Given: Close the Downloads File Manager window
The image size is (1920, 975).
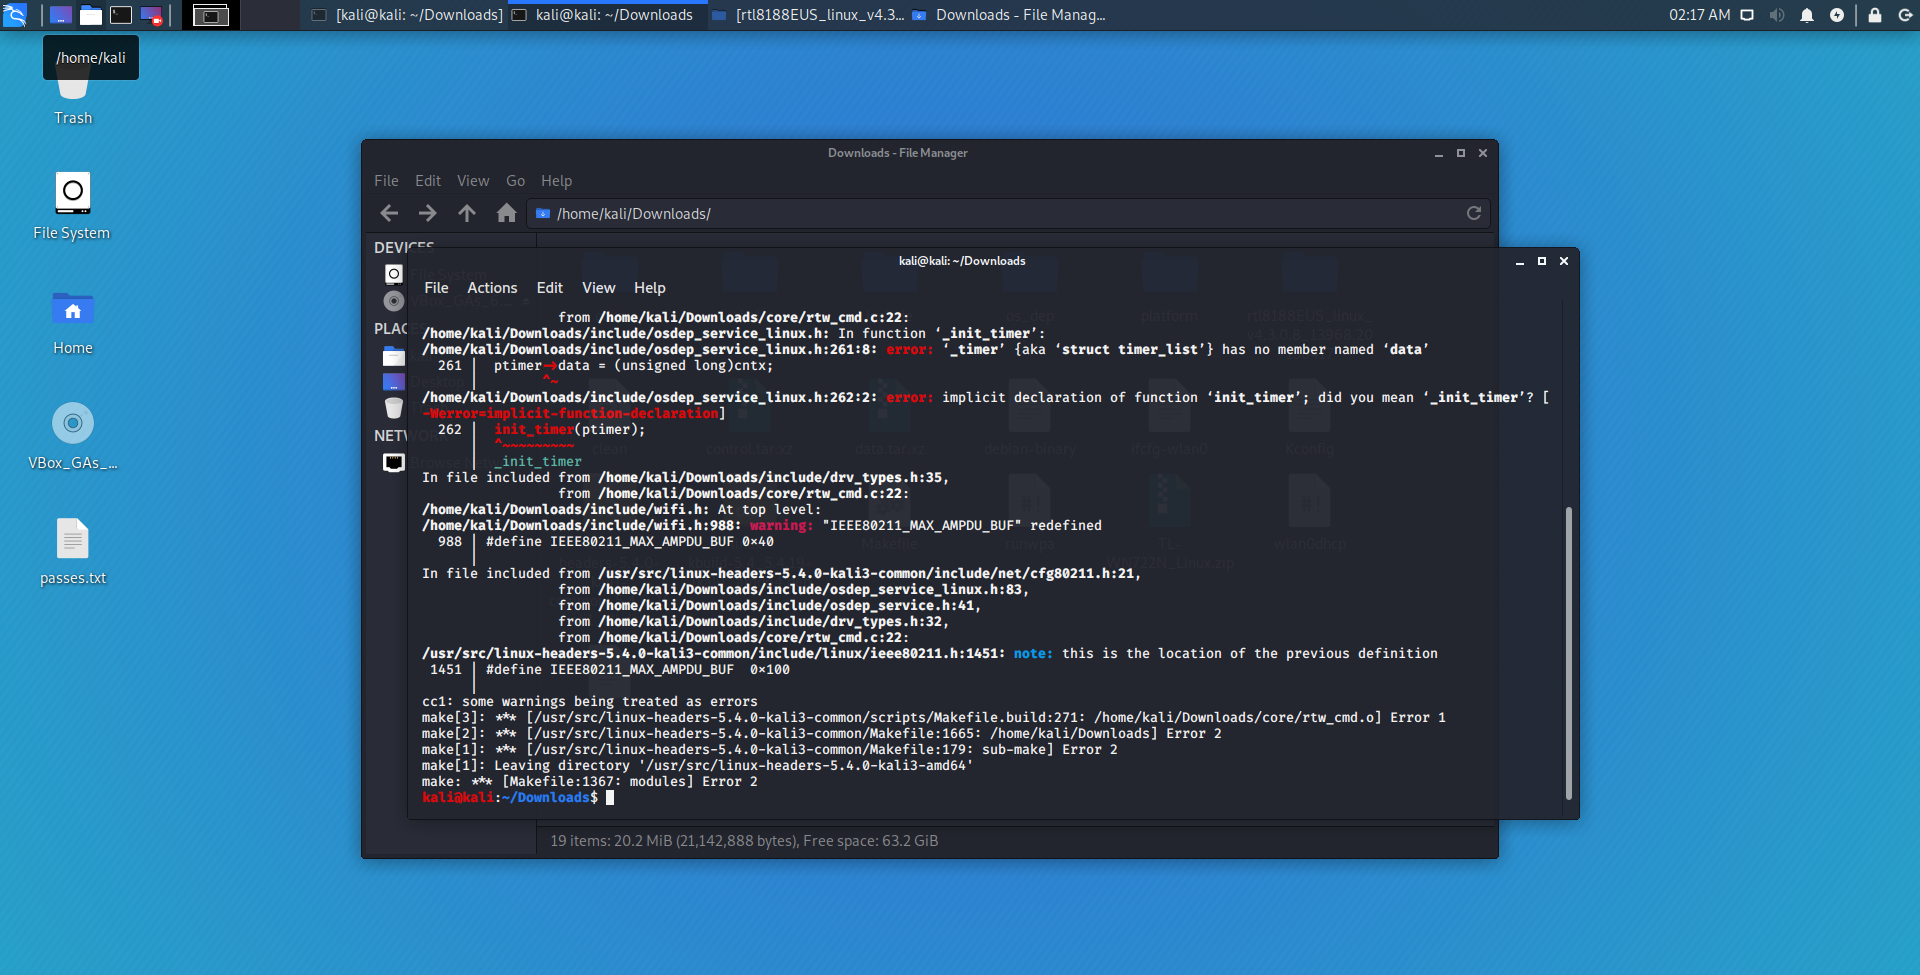Looking at the screenshot, I should 1483,153.
